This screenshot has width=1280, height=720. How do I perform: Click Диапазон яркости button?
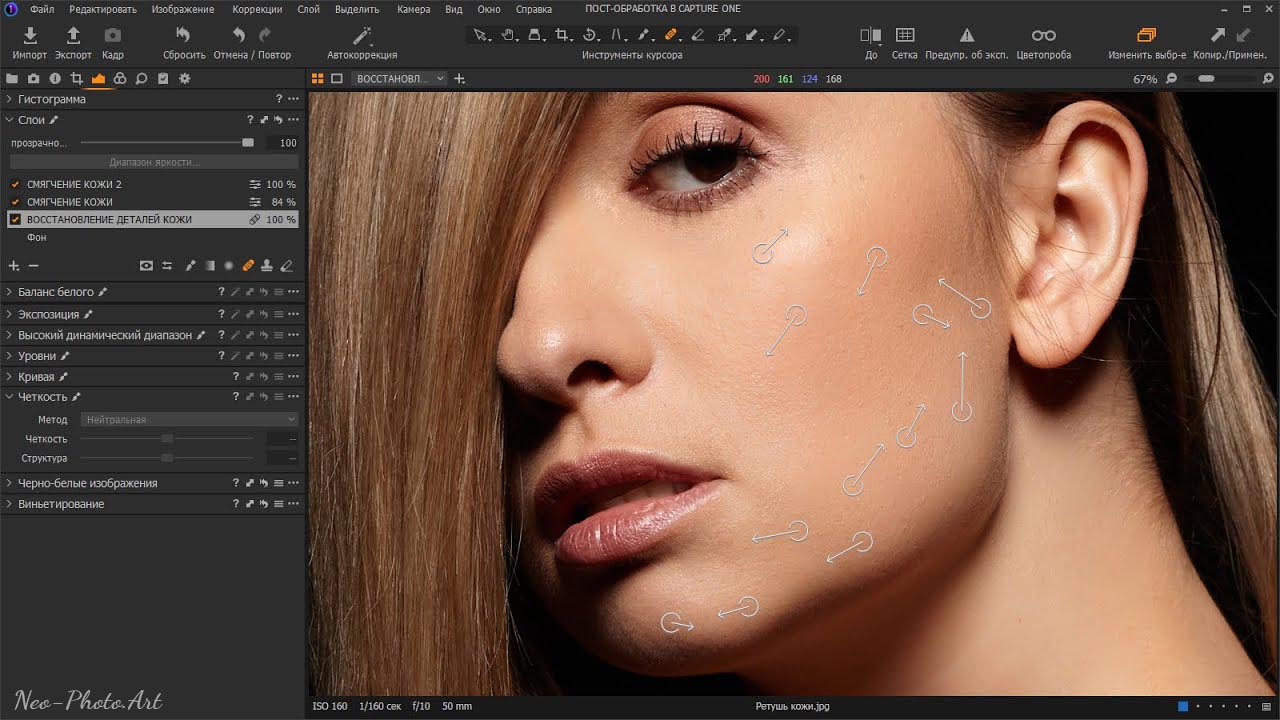pyautogui.click(x=153, y=162)
